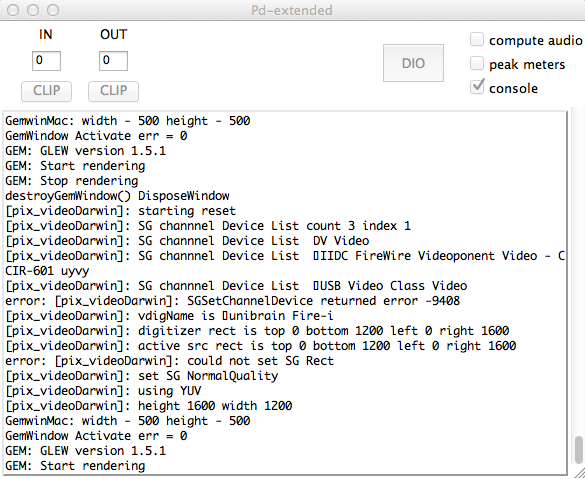This screenshot has width=585, height=479.
Task: Enable the compute audio checkbox
Action: click(x=477, y=39)
